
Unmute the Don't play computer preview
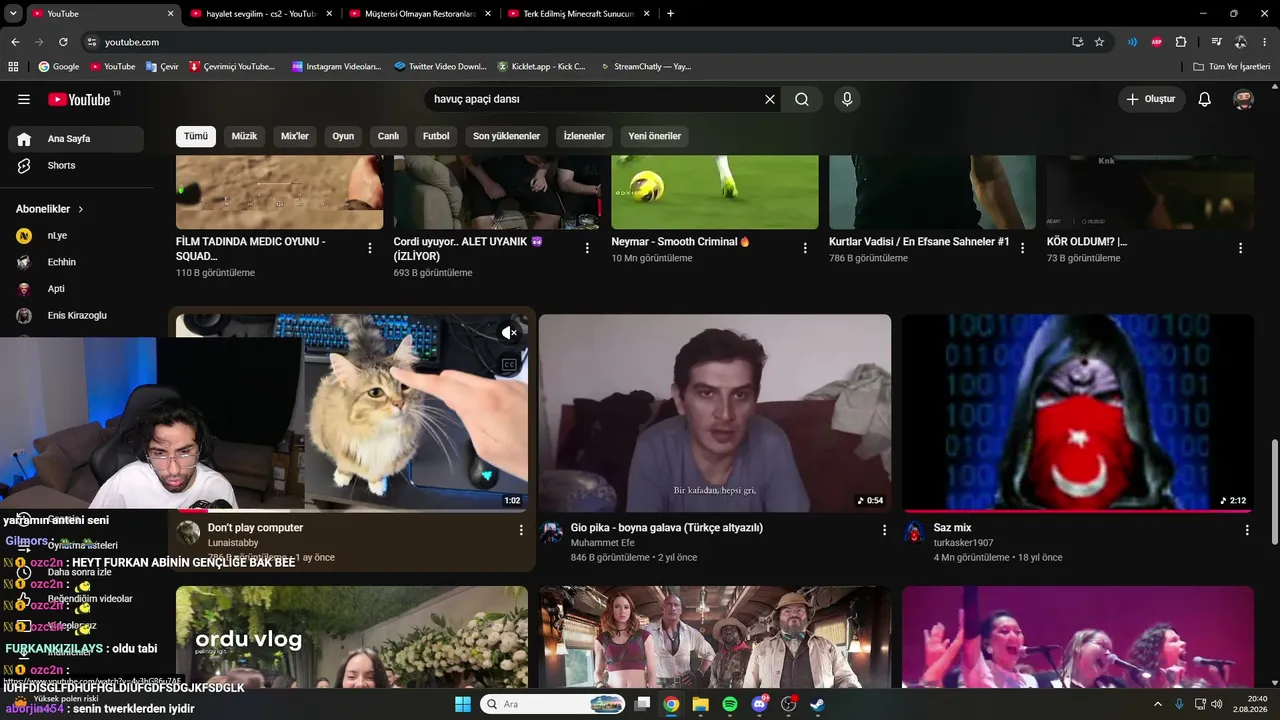click(509, 333)
